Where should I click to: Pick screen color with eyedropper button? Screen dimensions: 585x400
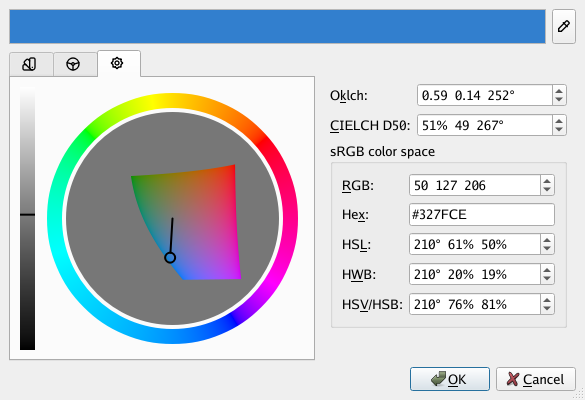pos(563,26)
